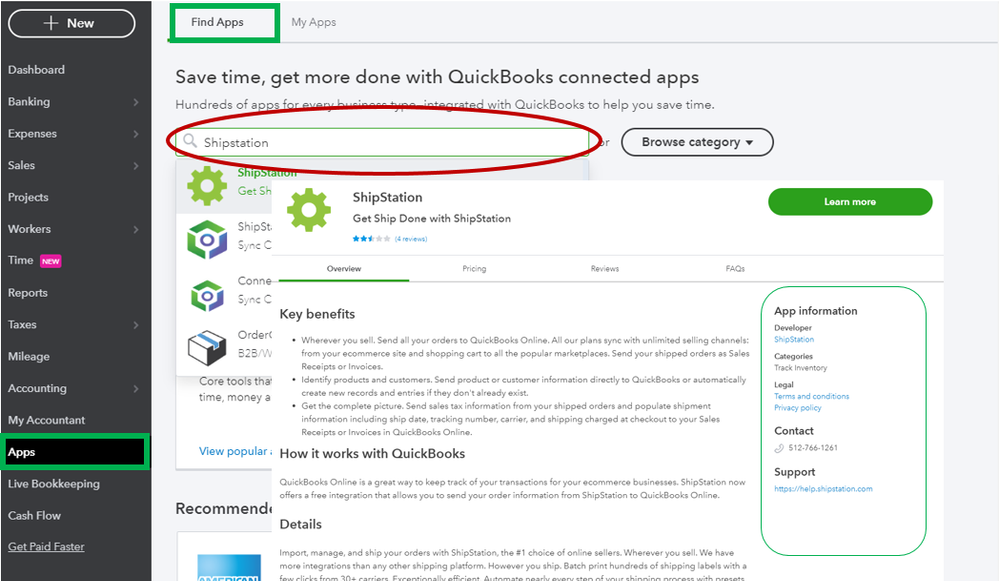Viewport: 999px width, 581px height.
Task: Click the Details heading
Action: [x=301, y=524]
